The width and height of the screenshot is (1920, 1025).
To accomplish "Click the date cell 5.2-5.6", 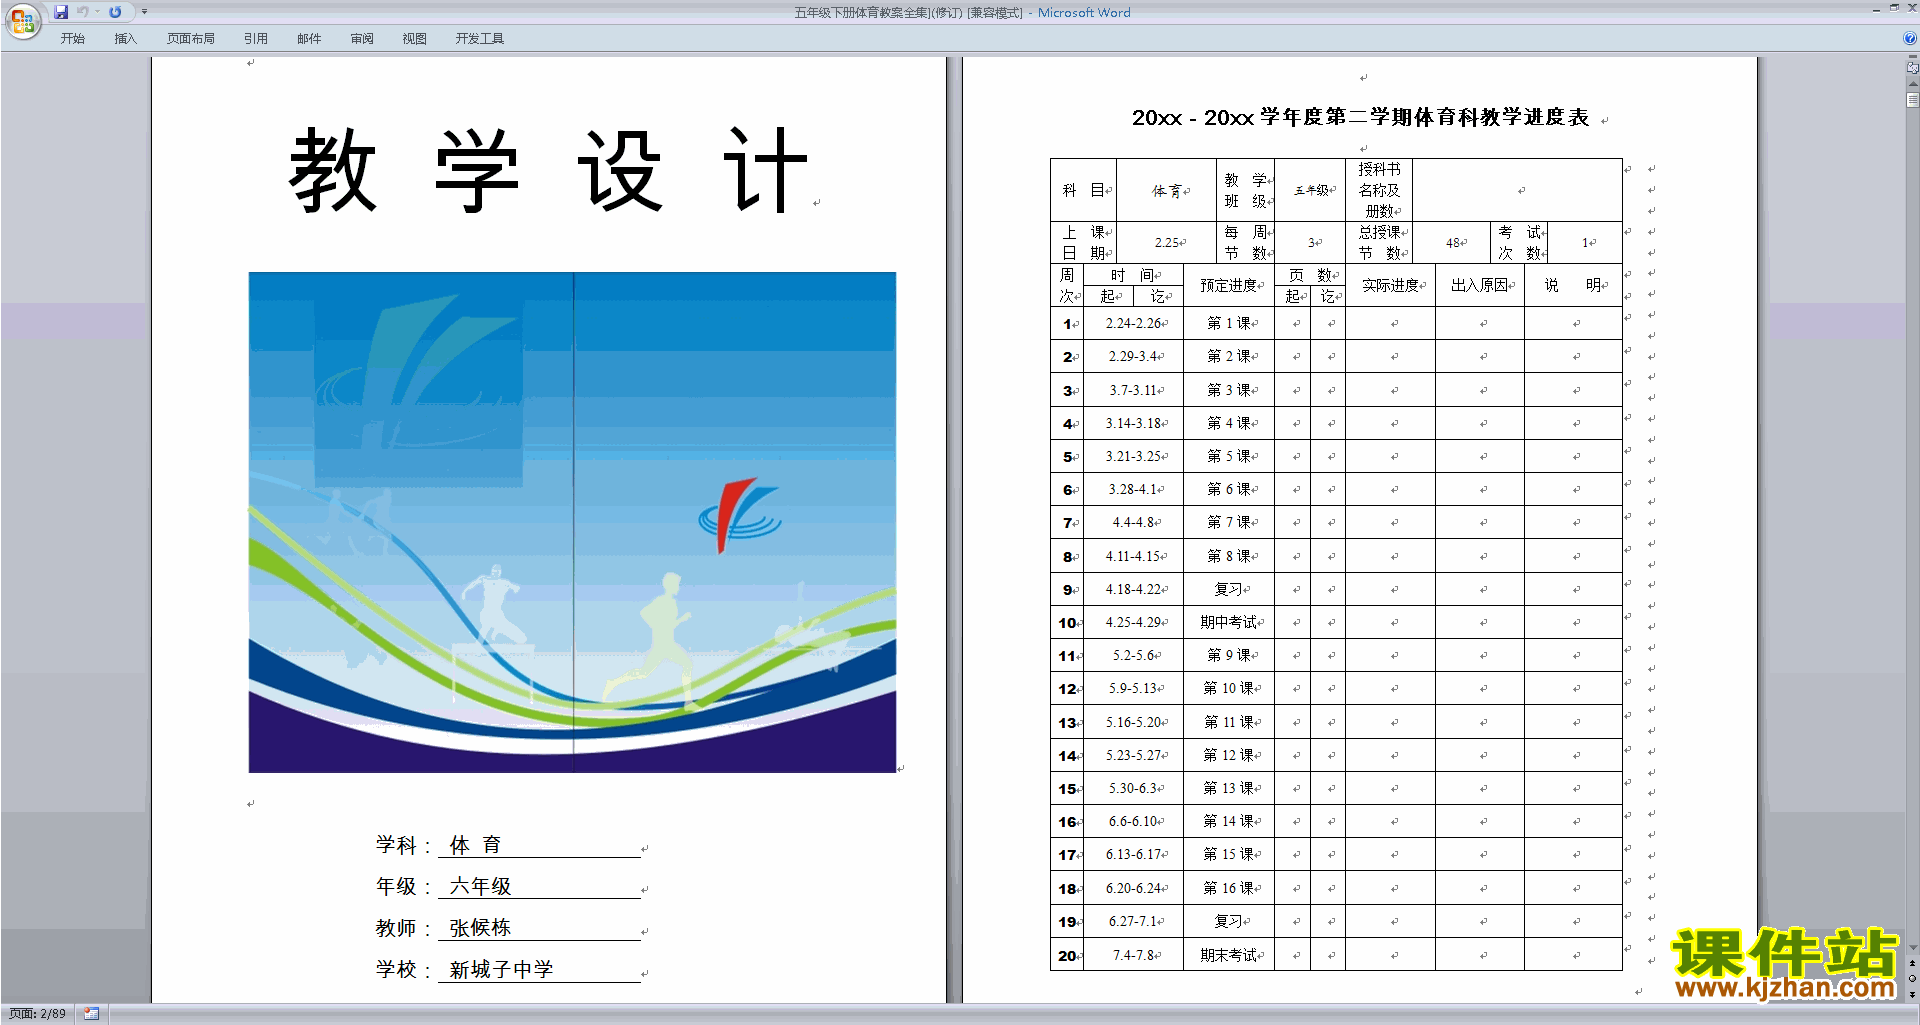I will 1134,655.
